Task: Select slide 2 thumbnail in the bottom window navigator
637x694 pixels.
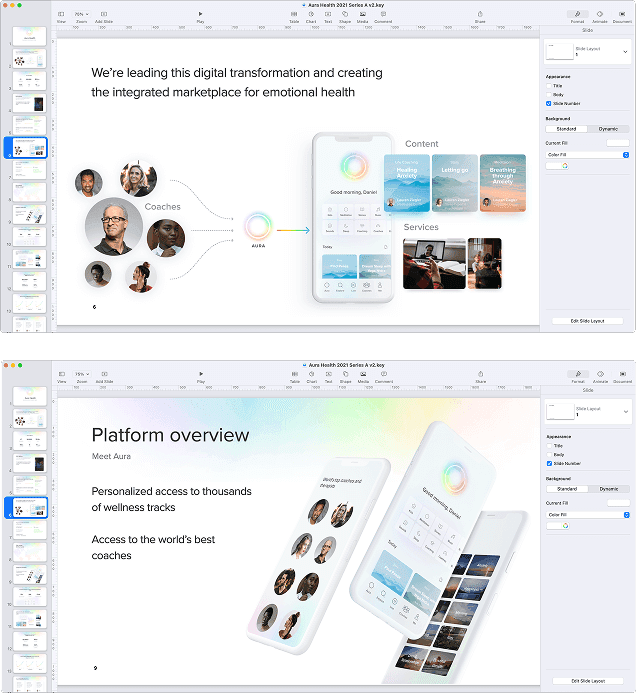Action: coord(30,418)
